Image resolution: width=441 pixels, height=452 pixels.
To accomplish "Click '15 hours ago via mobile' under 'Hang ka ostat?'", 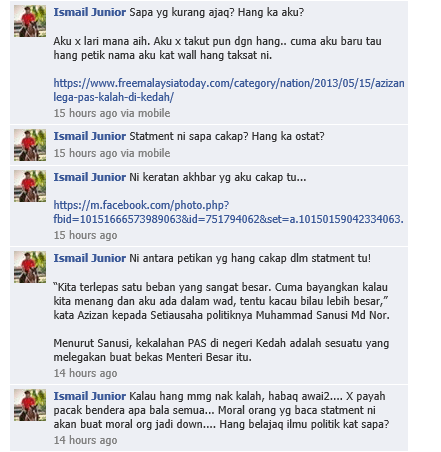I will pos(112,153).
